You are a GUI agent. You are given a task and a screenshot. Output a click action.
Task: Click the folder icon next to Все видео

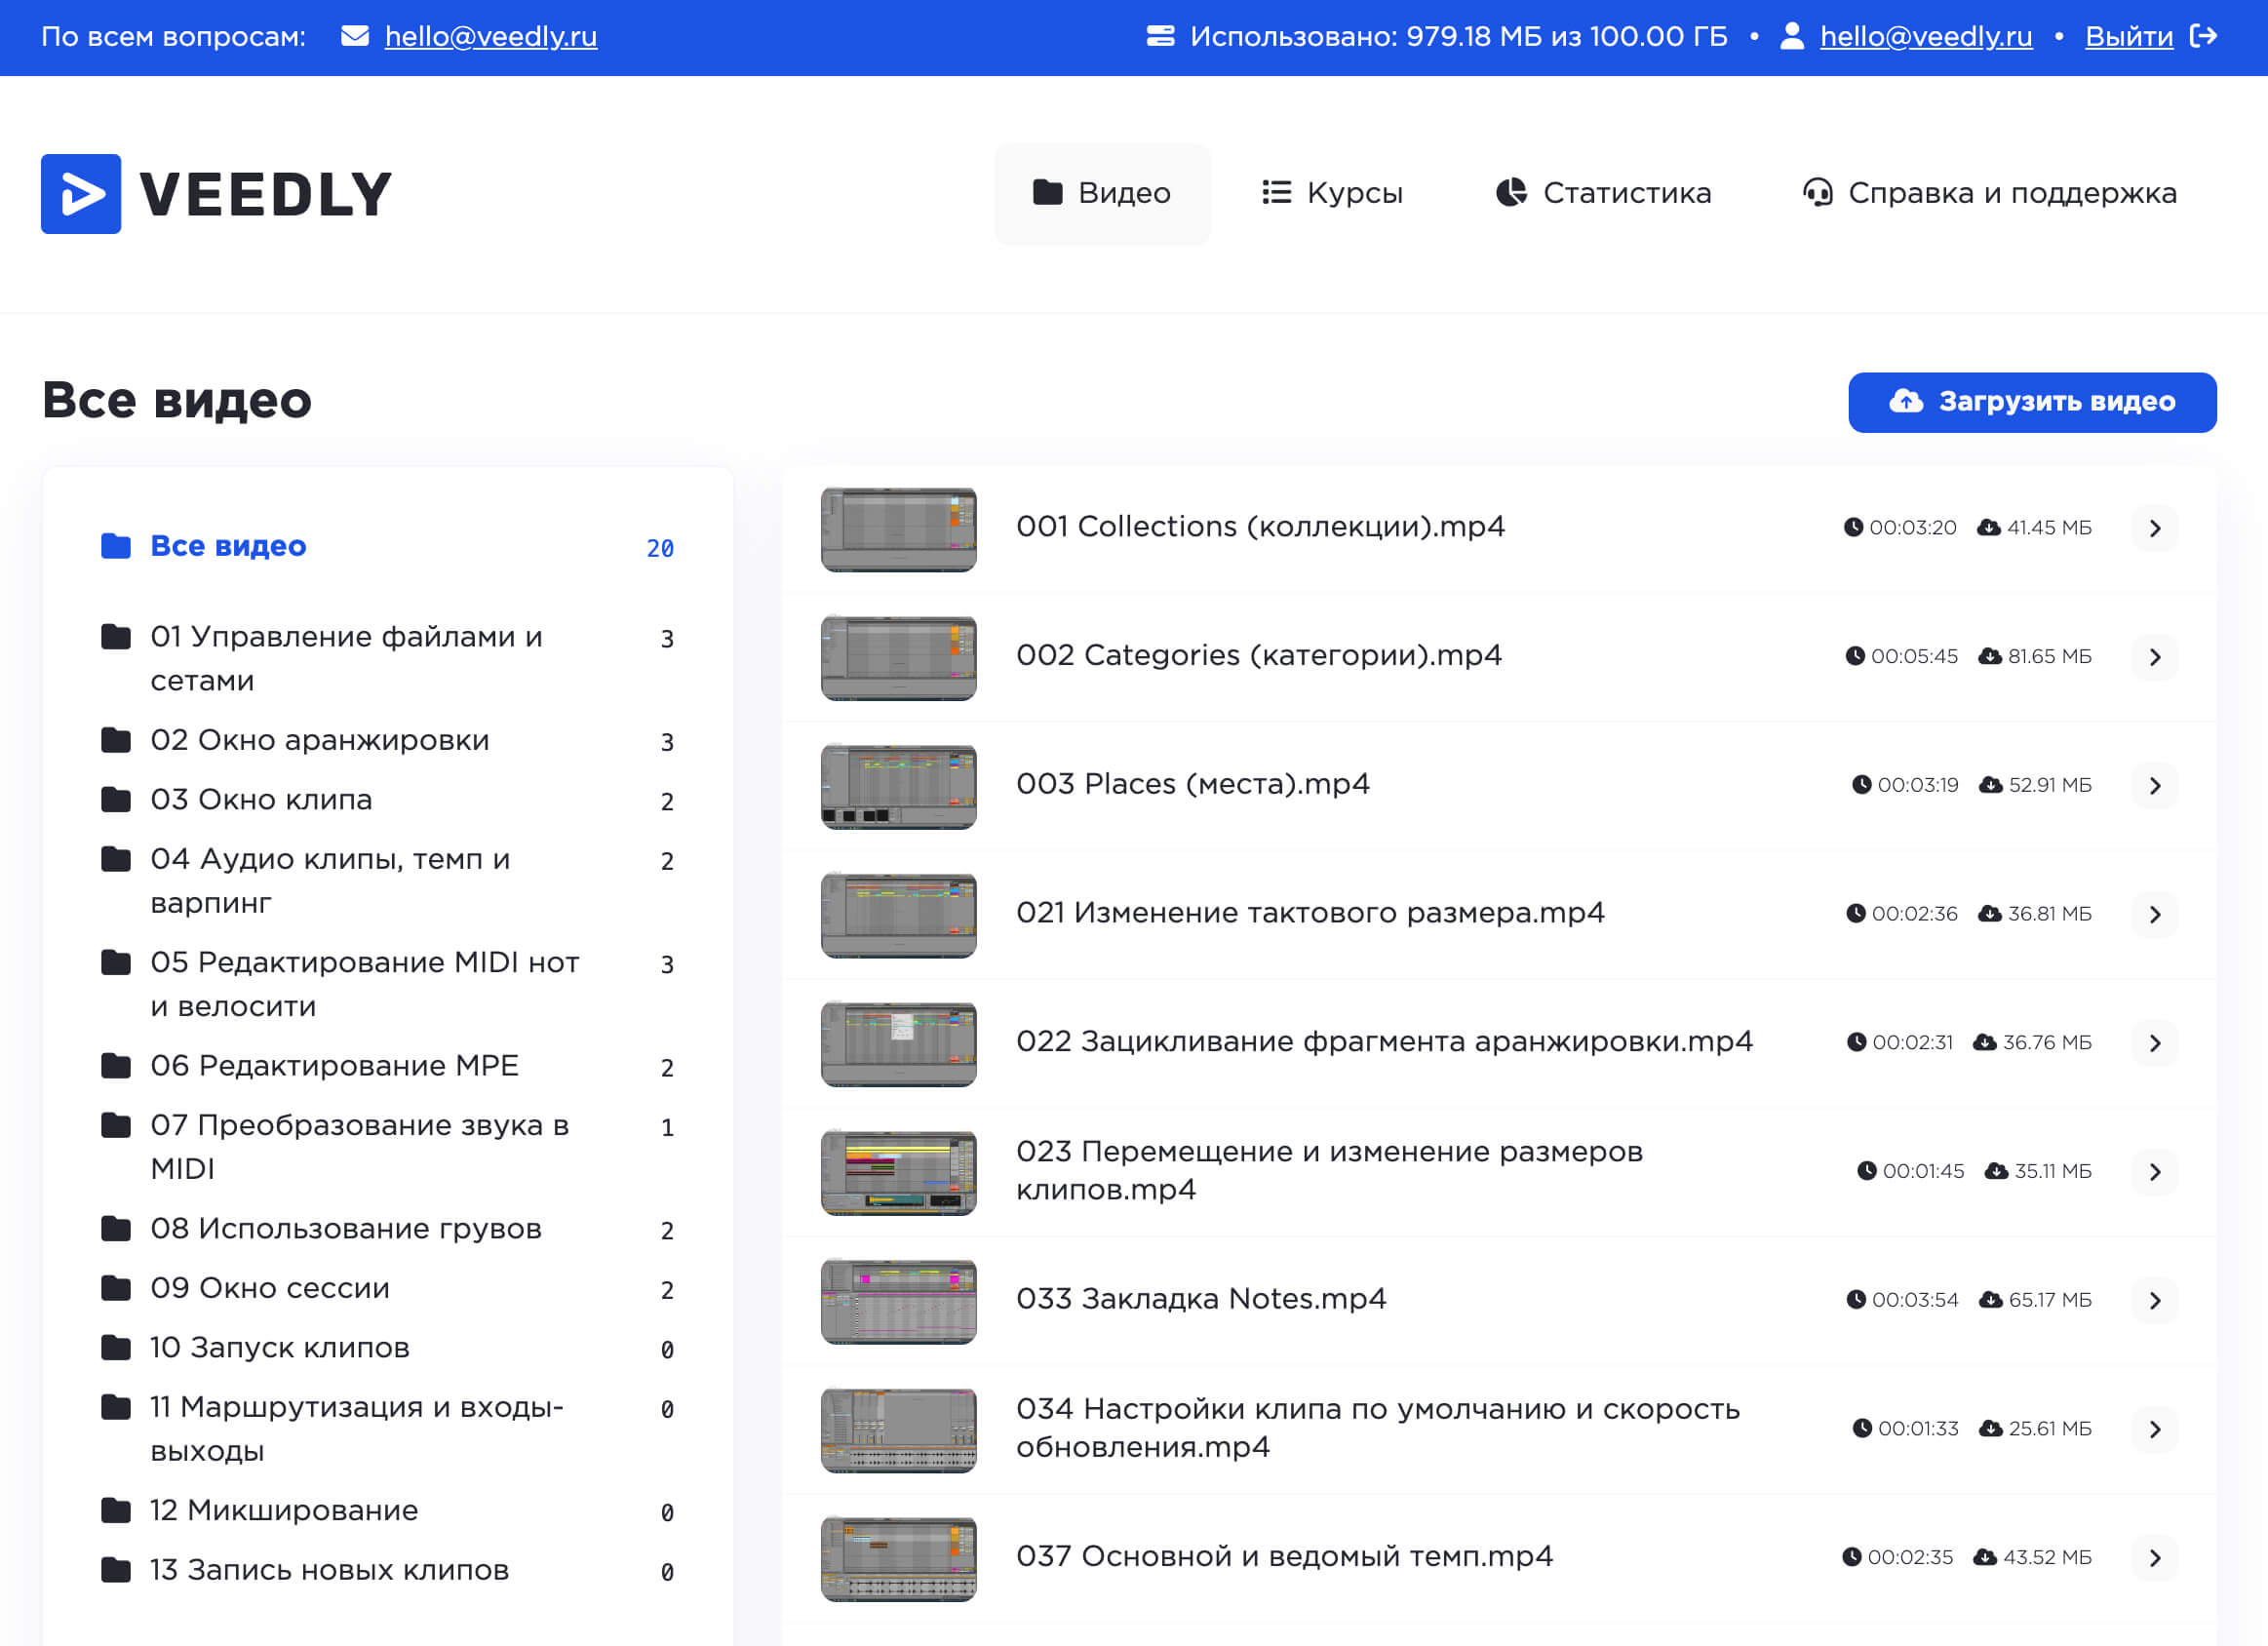pos(116,545)
